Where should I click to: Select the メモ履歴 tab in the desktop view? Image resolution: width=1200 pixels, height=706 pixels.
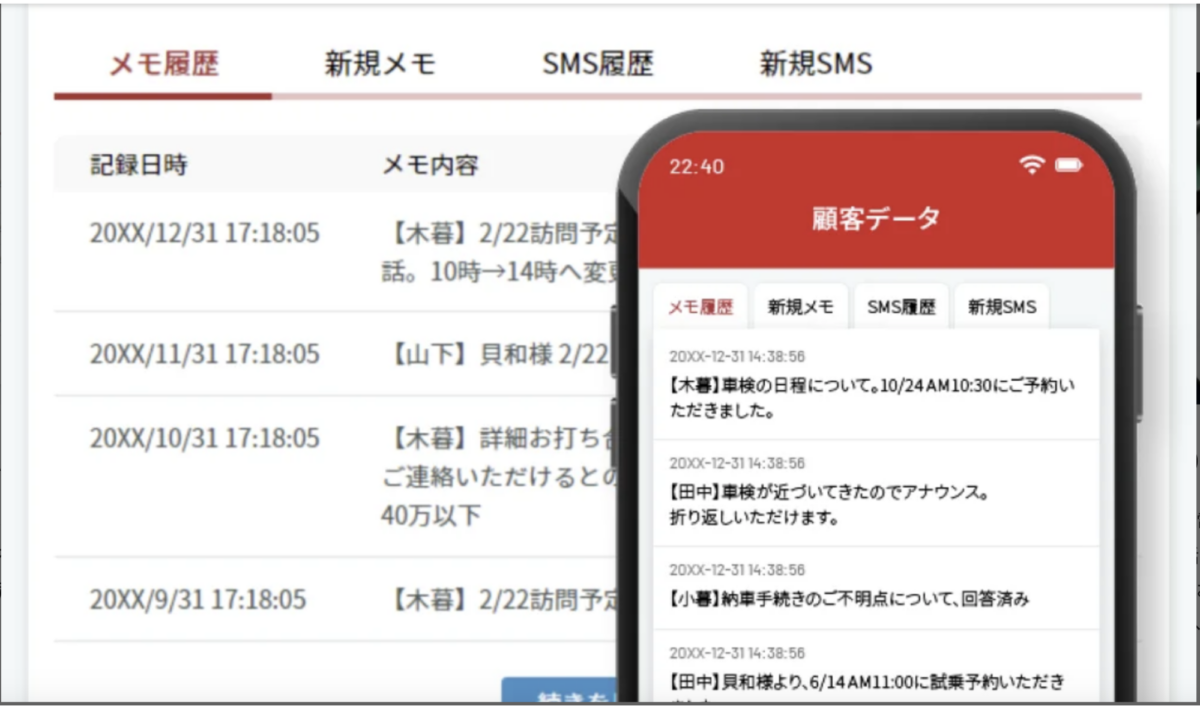coord(163,64)
